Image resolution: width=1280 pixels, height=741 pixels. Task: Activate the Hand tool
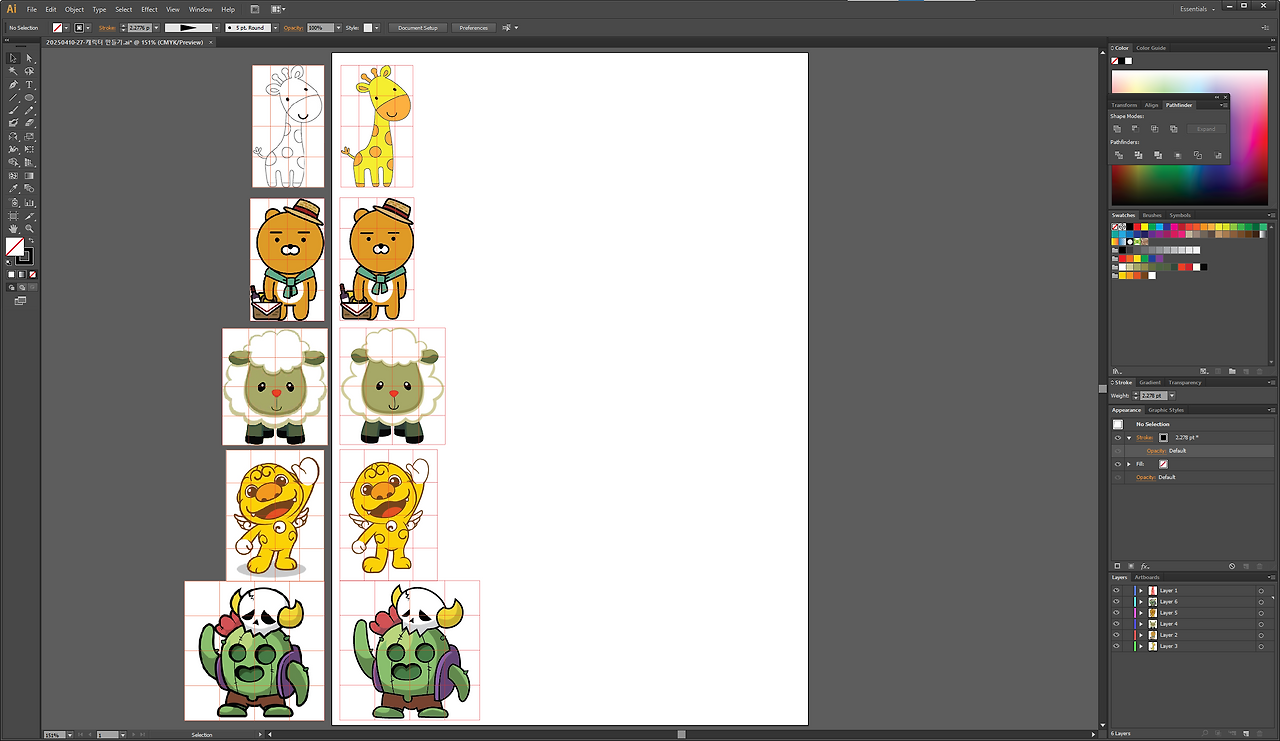coord(13,228)
